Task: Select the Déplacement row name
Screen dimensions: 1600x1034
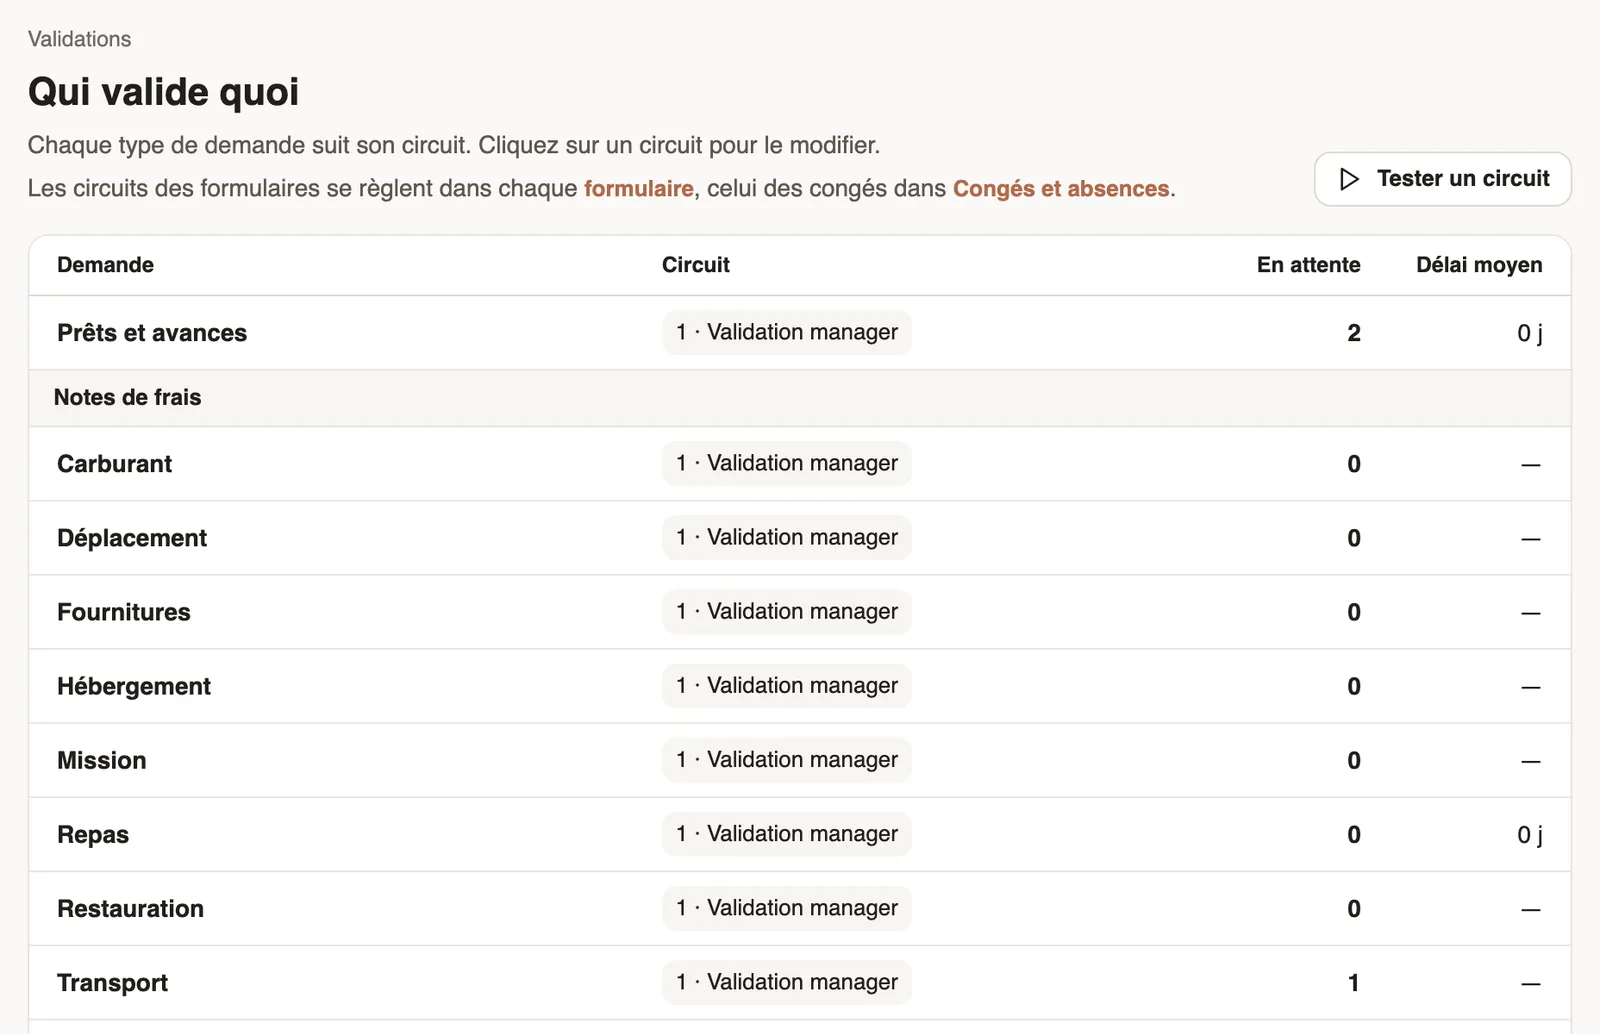Action: [x=132, y=538]
